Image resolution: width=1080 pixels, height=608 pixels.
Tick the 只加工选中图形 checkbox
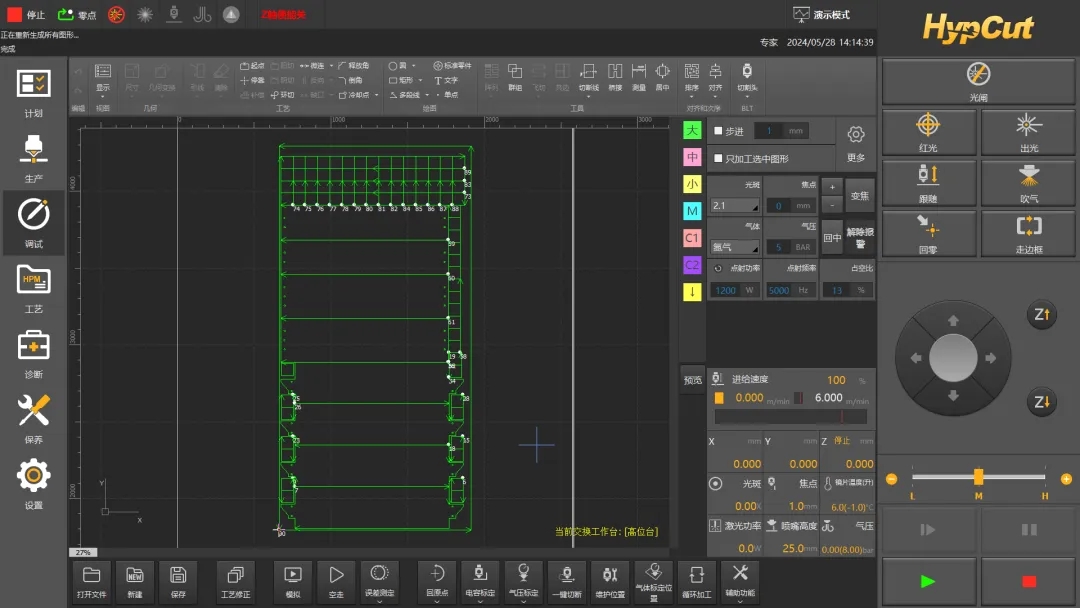(718, 158)
